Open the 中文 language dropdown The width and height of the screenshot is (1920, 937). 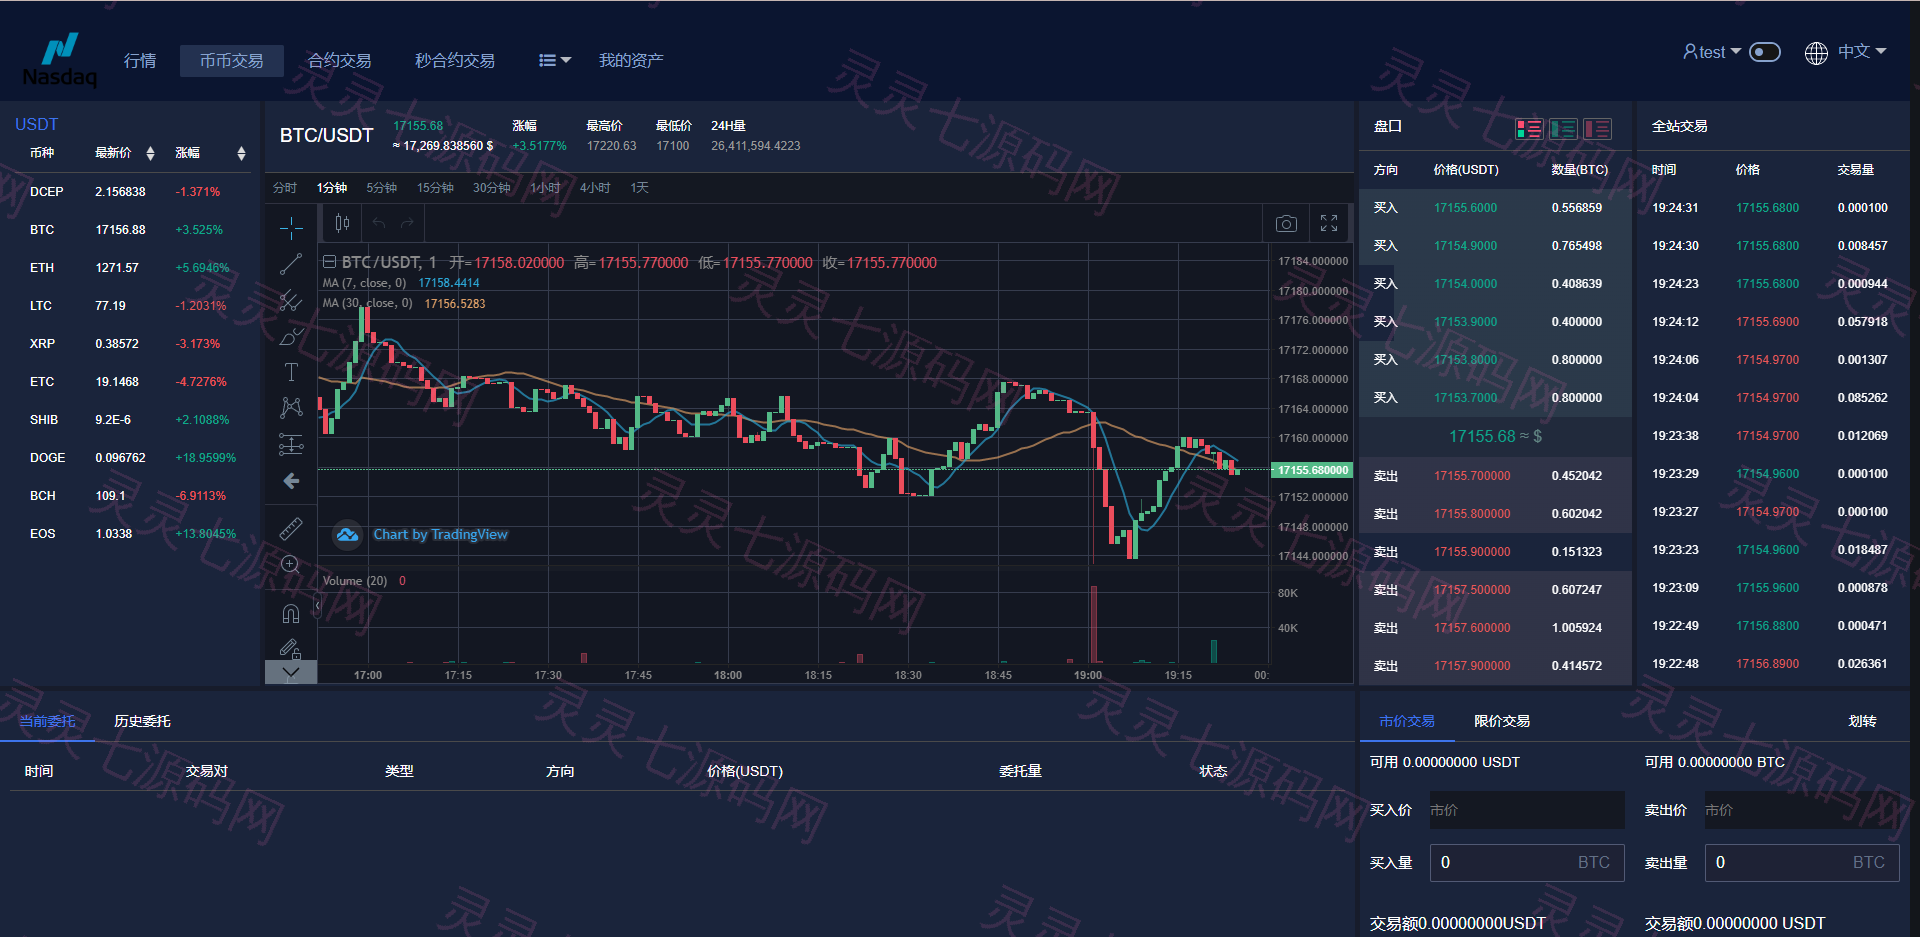[x=1862, y=51]
